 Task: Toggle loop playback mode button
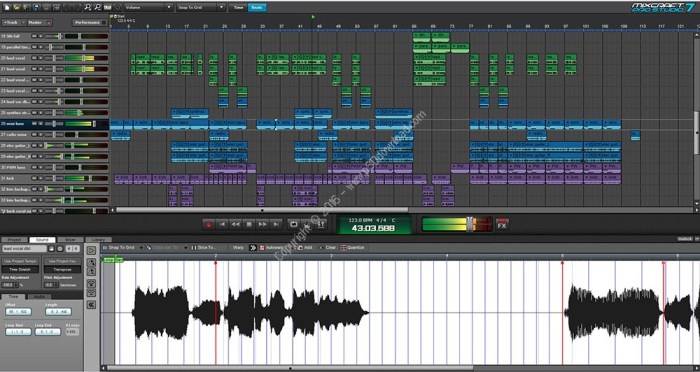pos(294,224)
